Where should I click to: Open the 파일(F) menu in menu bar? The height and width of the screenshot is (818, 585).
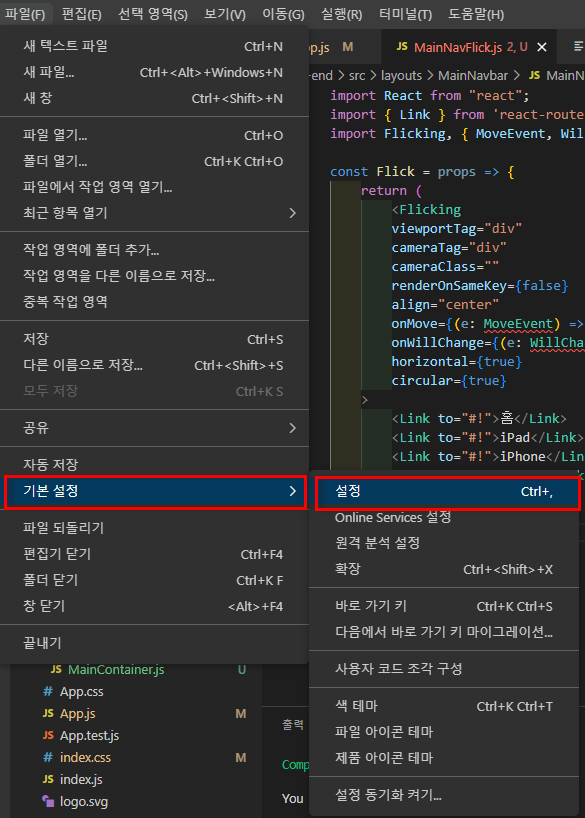click(25, 14)
